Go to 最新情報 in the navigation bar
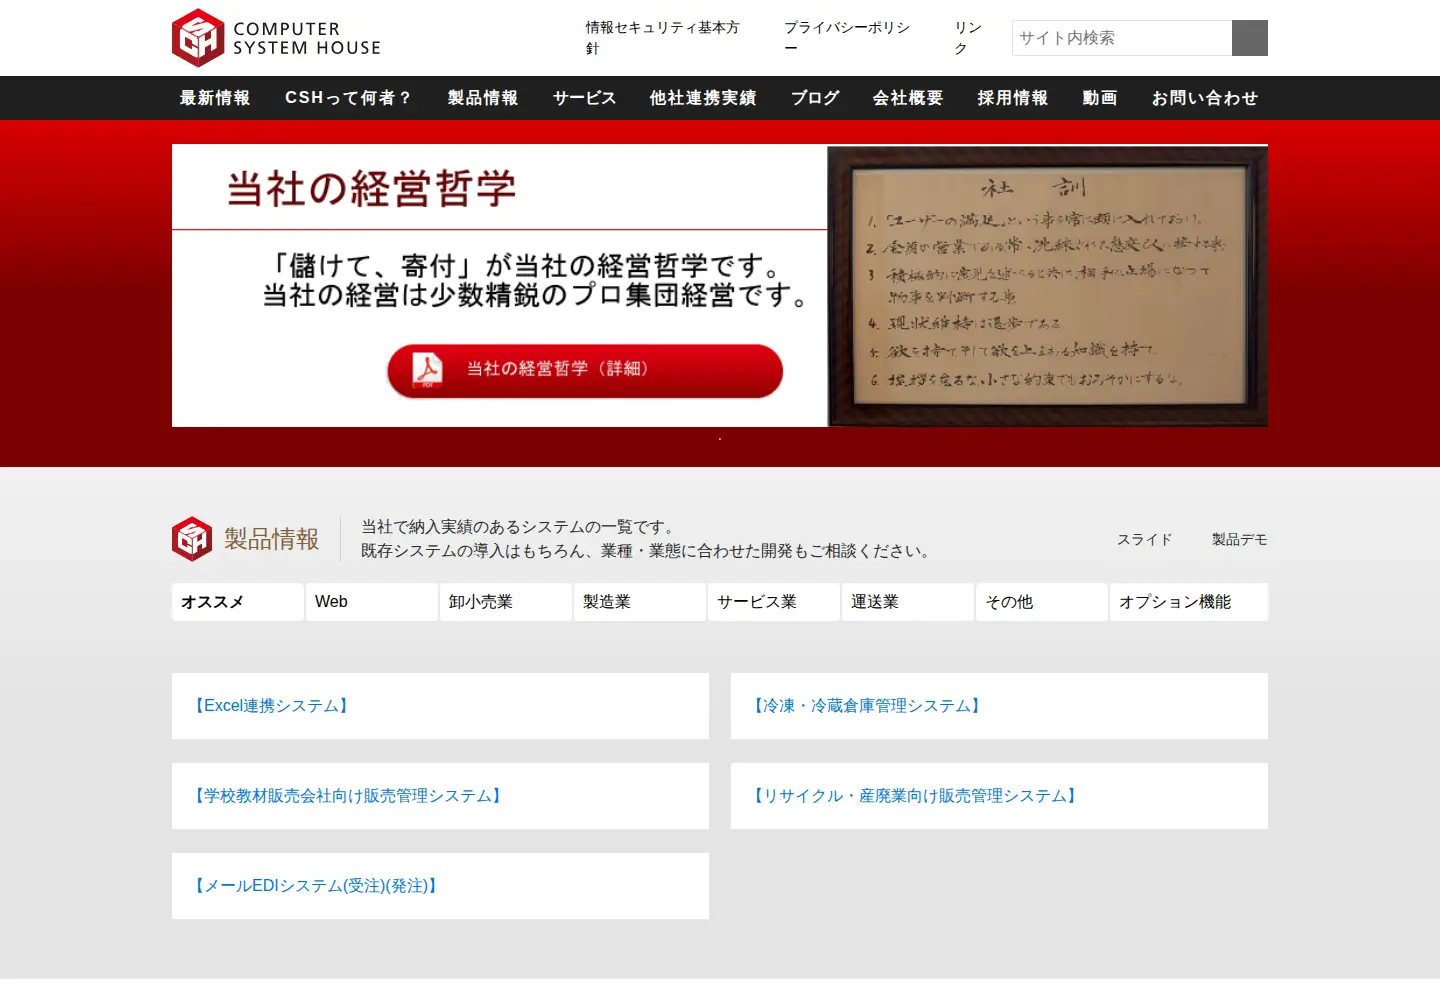Image resolution: width=1440 pixels, height=1000 pixels. [x=215, y=98]
